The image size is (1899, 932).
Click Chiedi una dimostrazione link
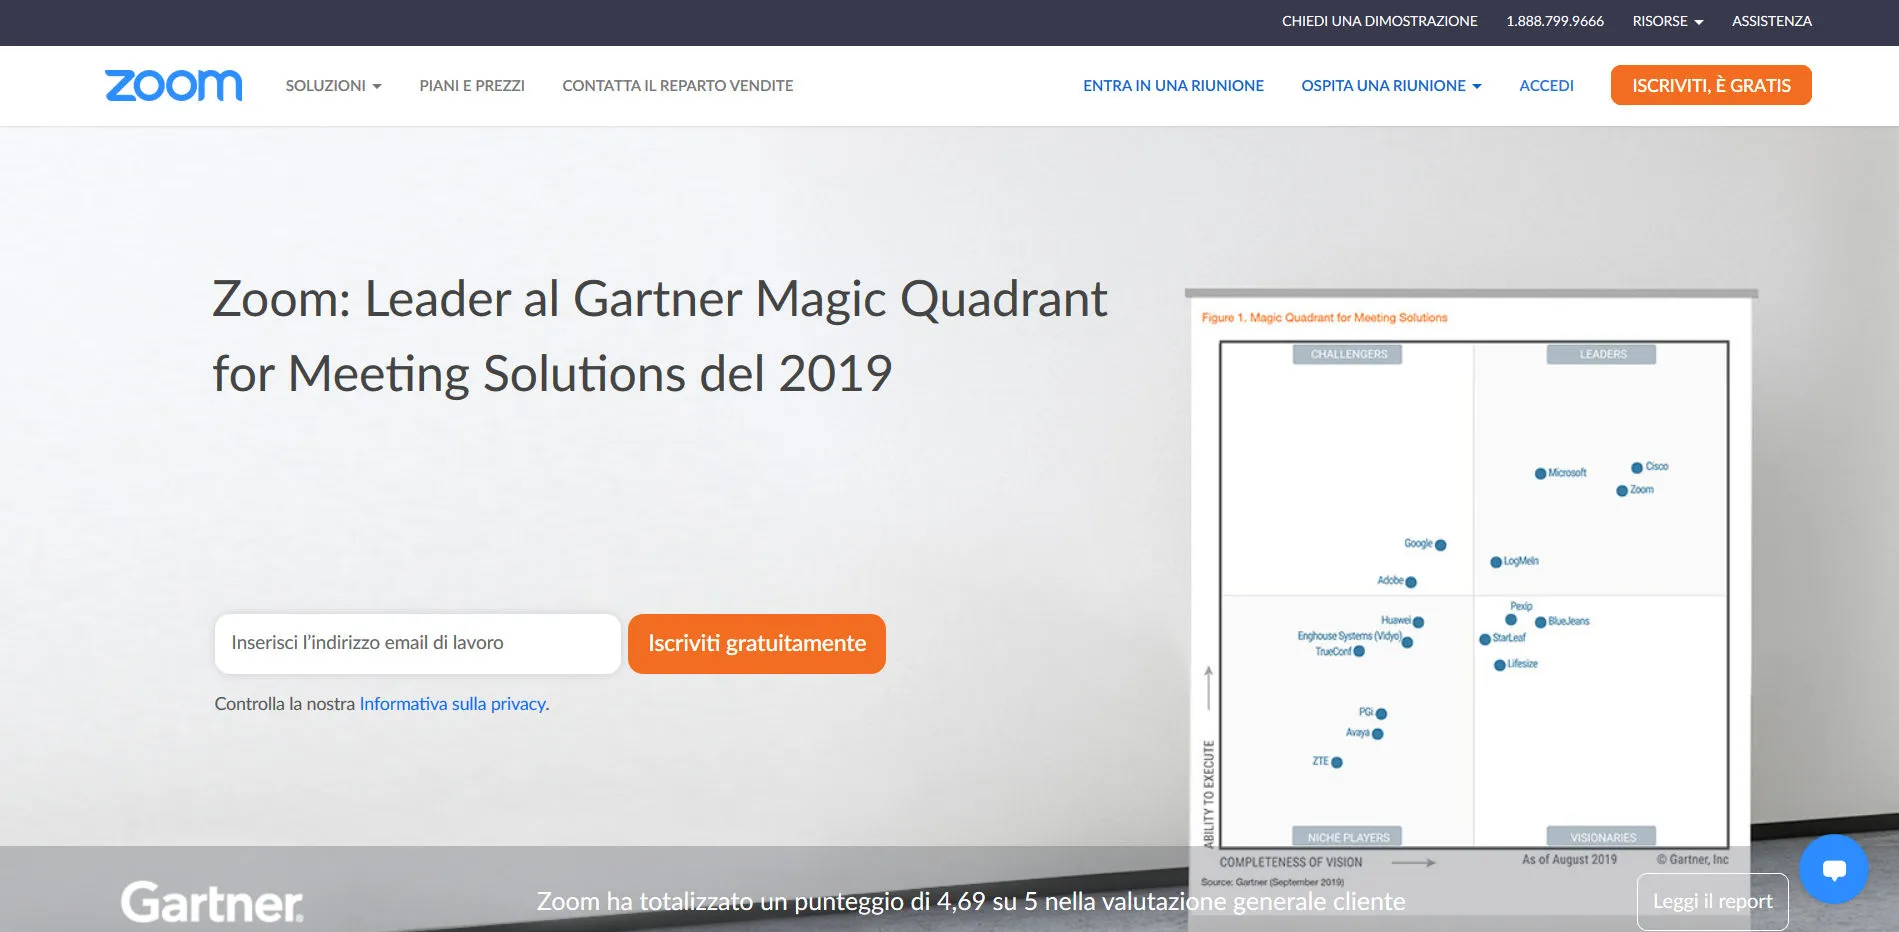click(1379, 21)
